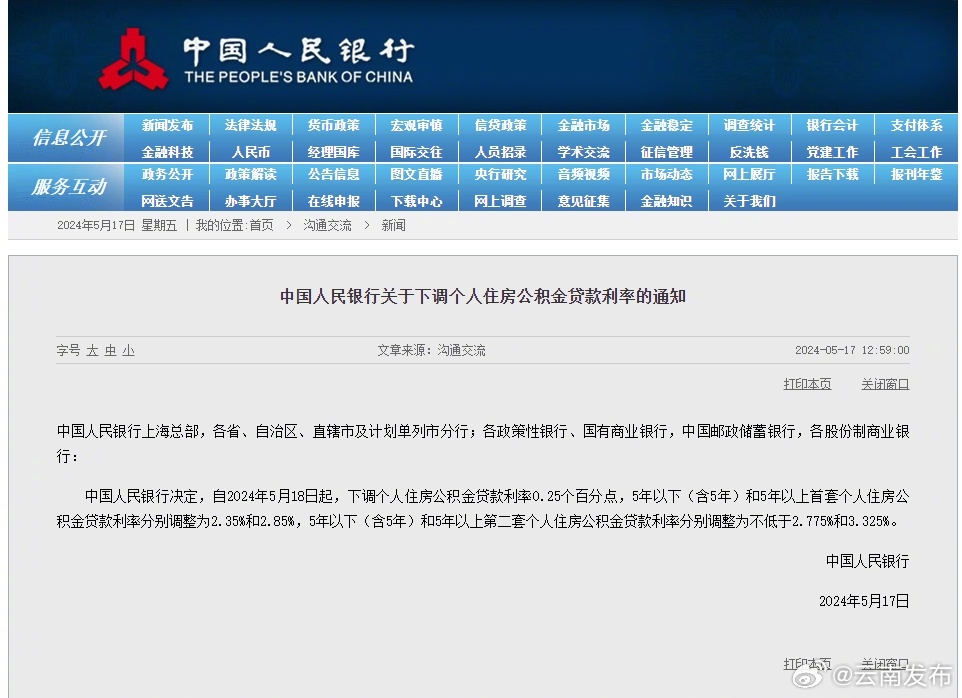Open 货币政策 menu item
962x698 pixels.
click(333, 125)
